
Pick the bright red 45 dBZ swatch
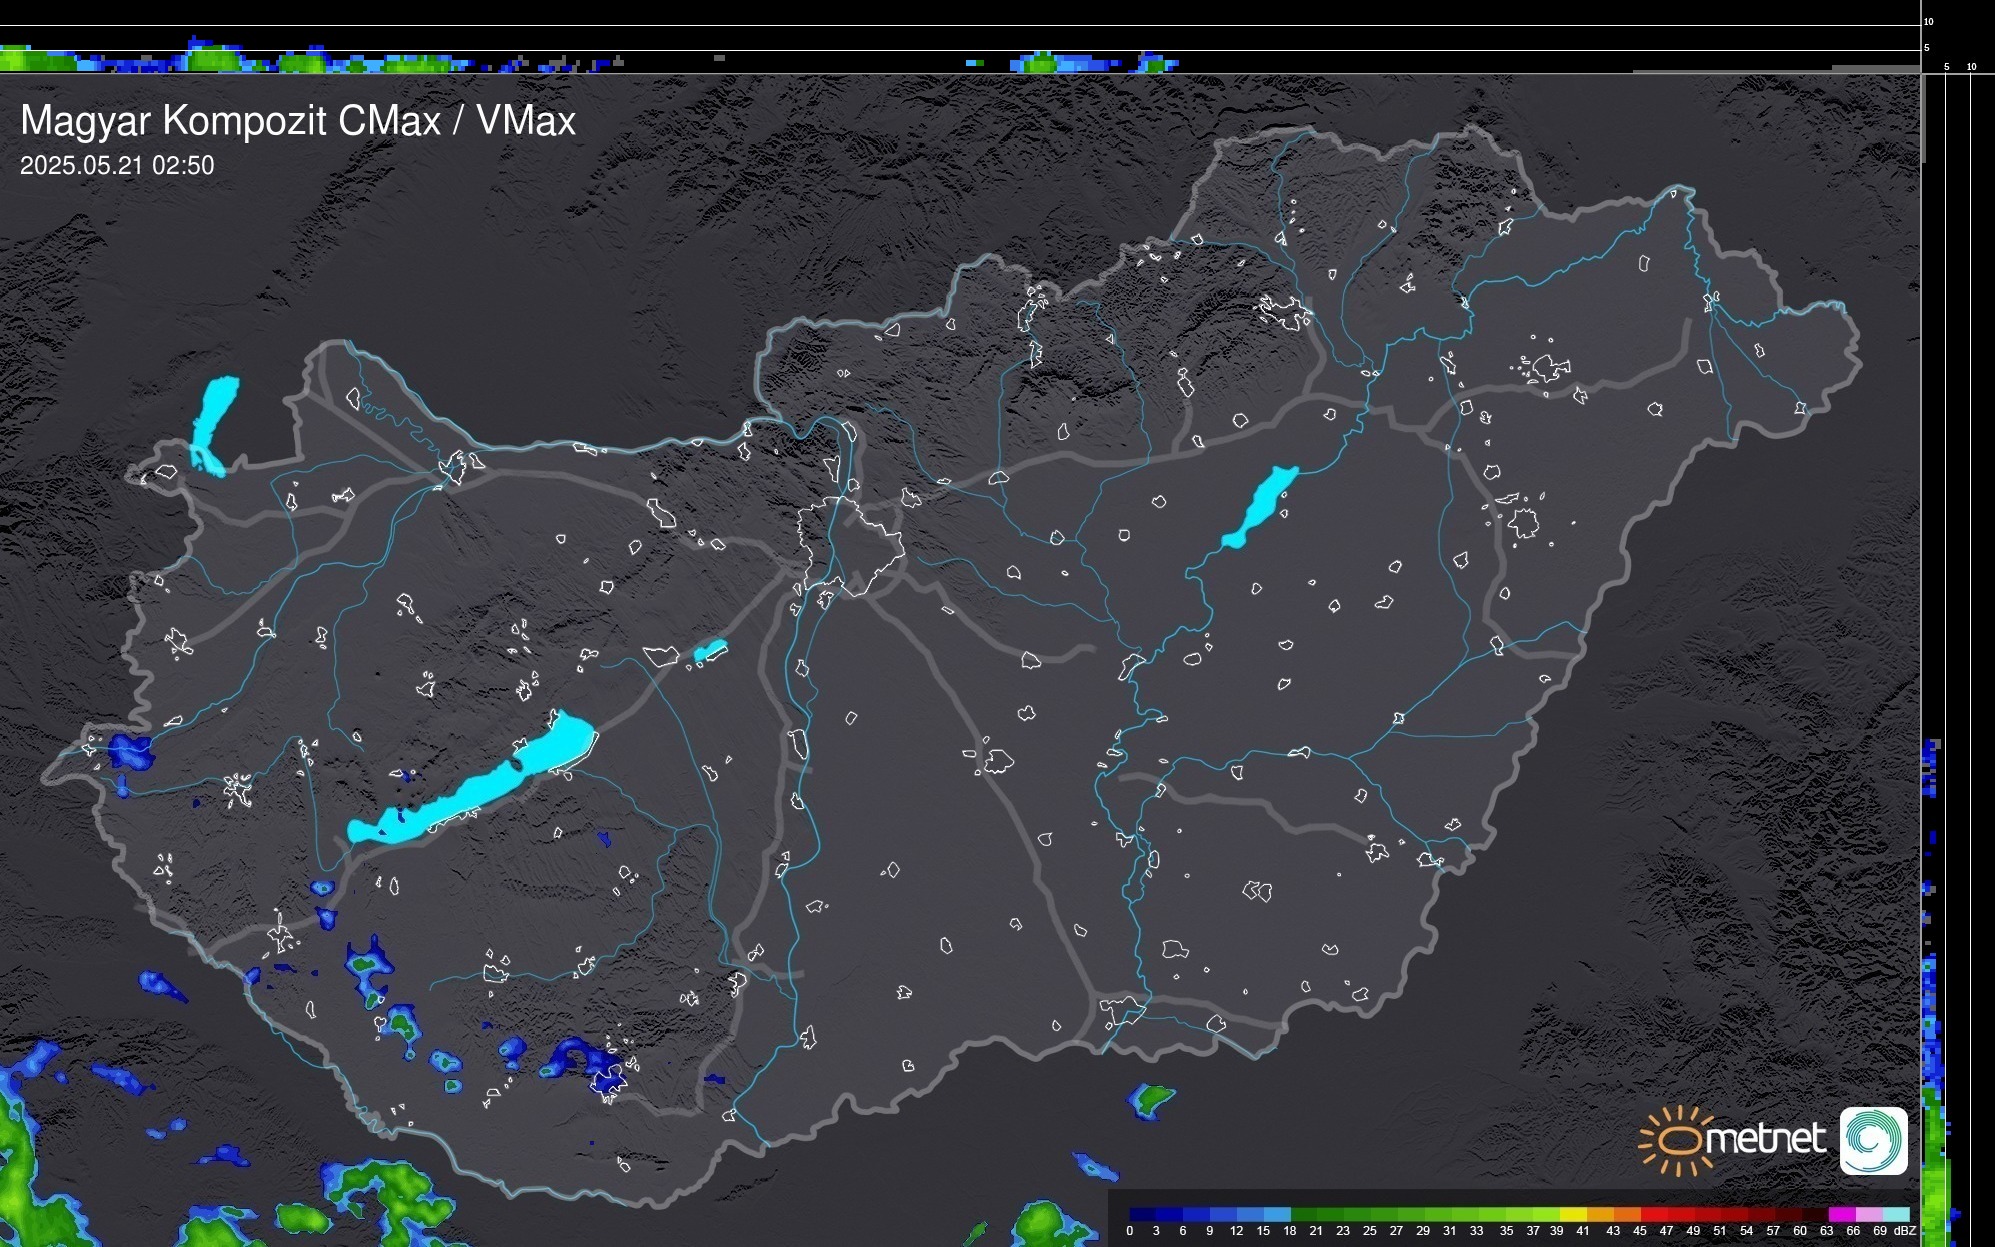pos(1654,1214)
